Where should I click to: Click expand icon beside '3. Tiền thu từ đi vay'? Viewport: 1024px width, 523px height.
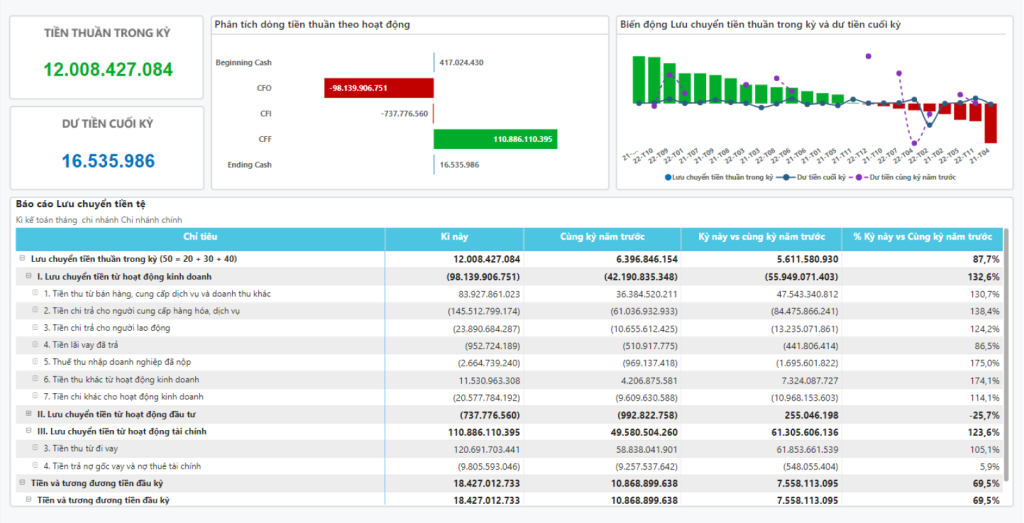[35, 448]
